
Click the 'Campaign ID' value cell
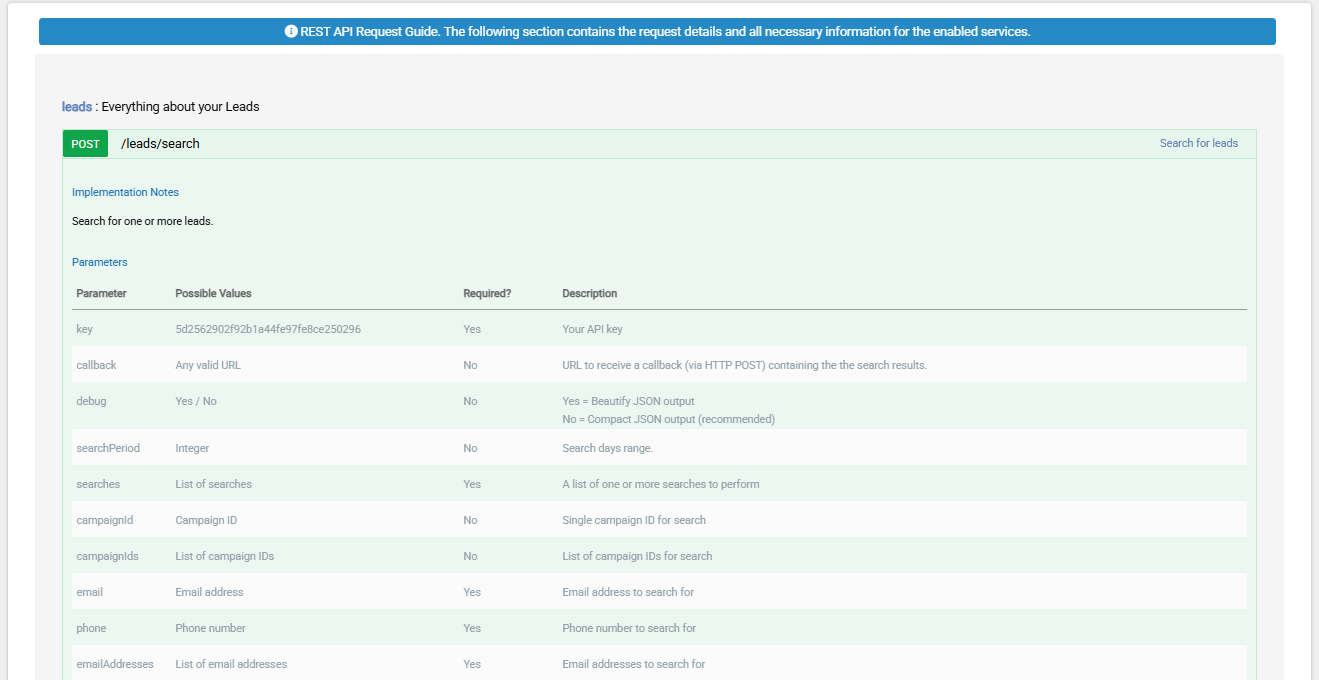click(206, 520)
